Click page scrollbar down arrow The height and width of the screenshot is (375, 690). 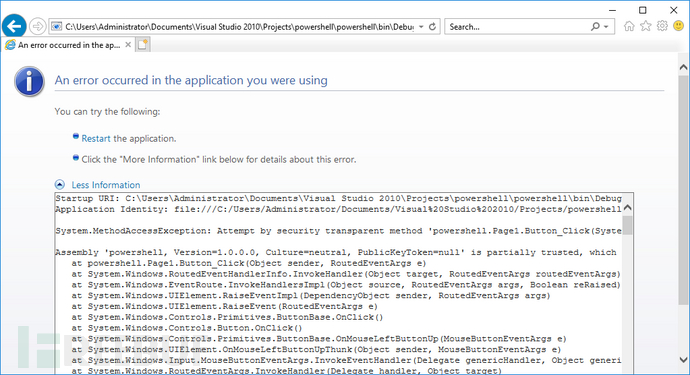(x=683, y=360)
